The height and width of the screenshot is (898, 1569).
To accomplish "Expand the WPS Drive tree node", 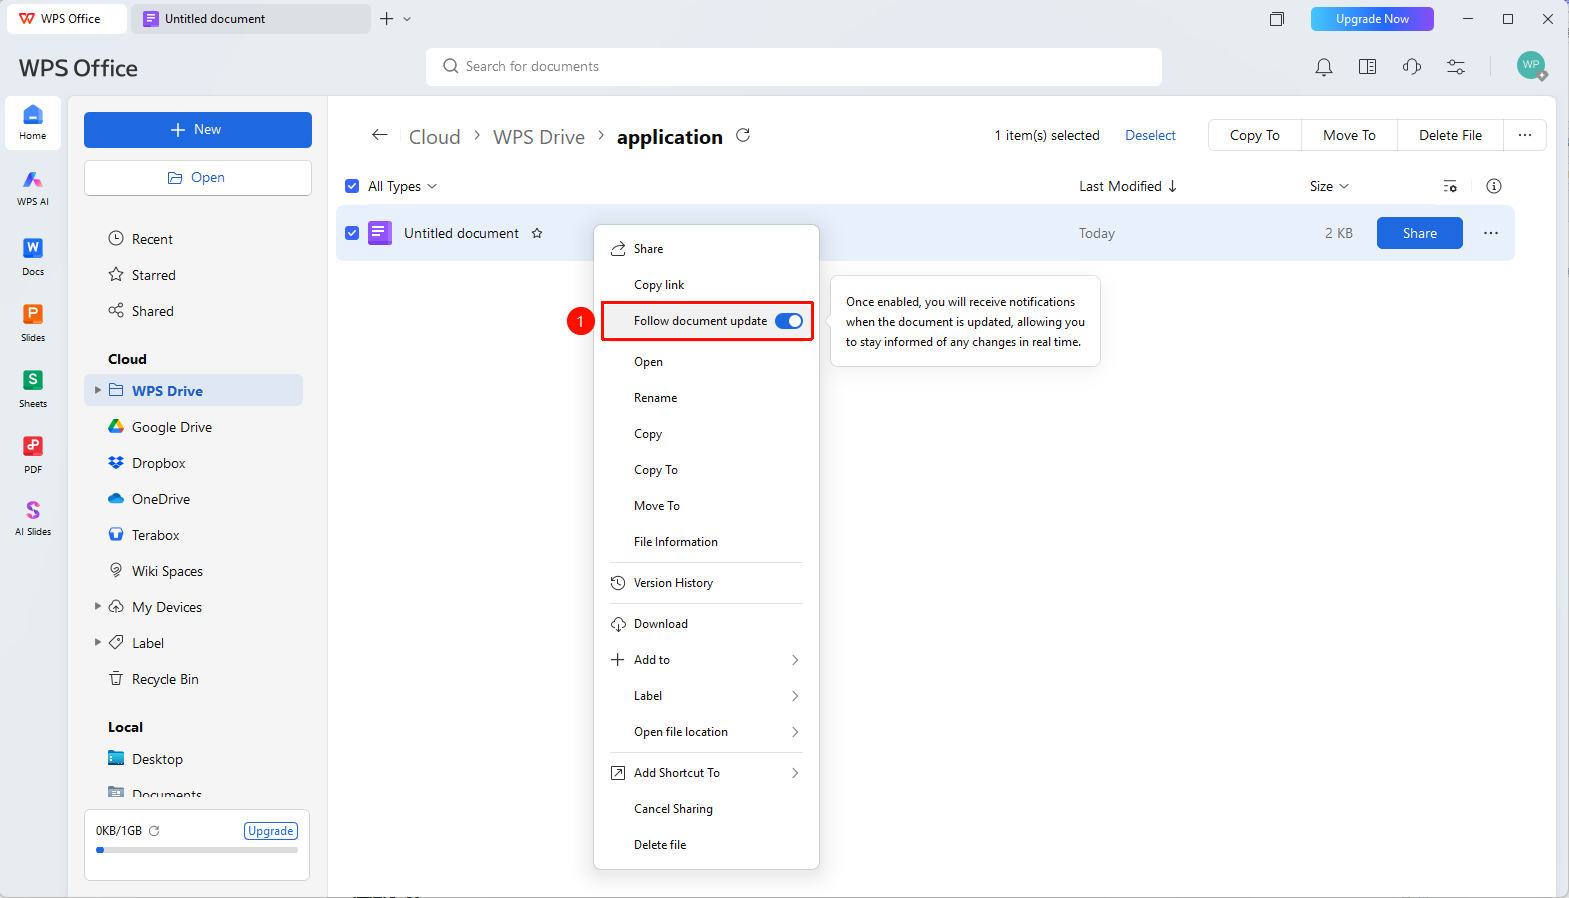I will tap(98, 390).
